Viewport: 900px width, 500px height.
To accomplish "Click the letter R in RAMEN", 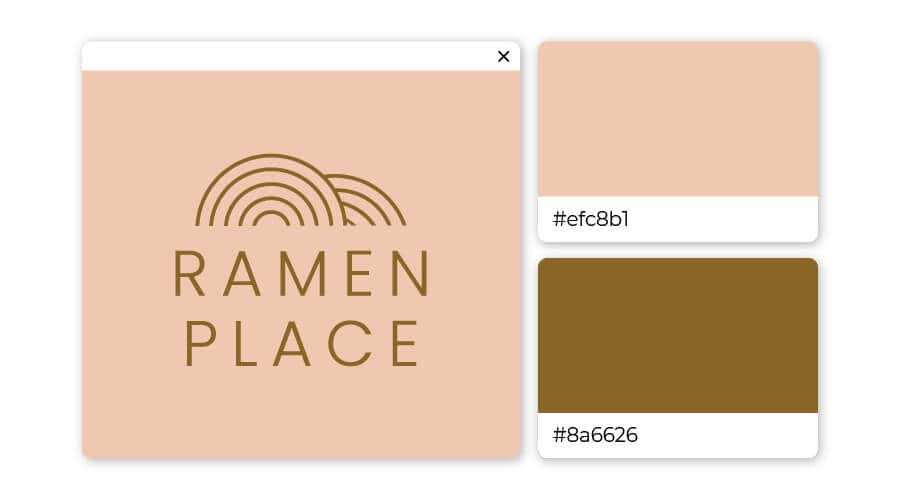I will [189, 274].
